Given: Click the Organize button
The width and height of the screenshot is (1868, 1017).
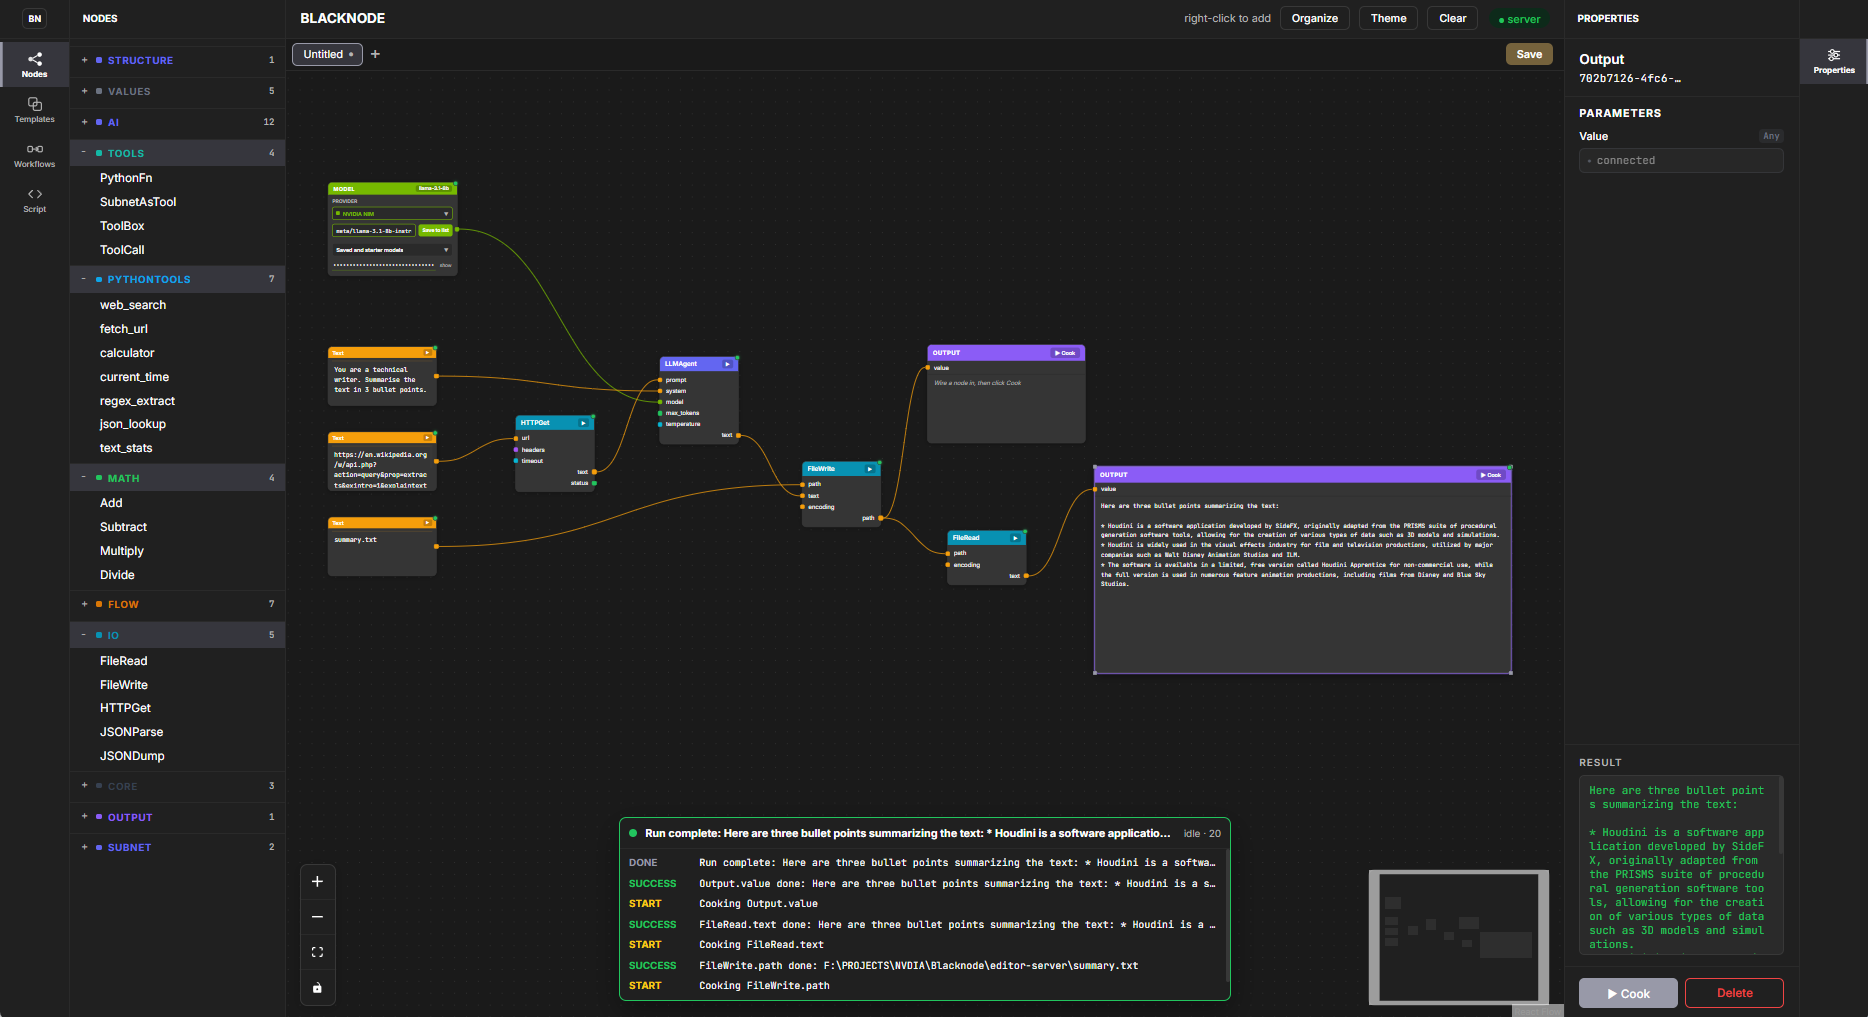Looking at the screenshot, I should click(x=1314, y=18).
